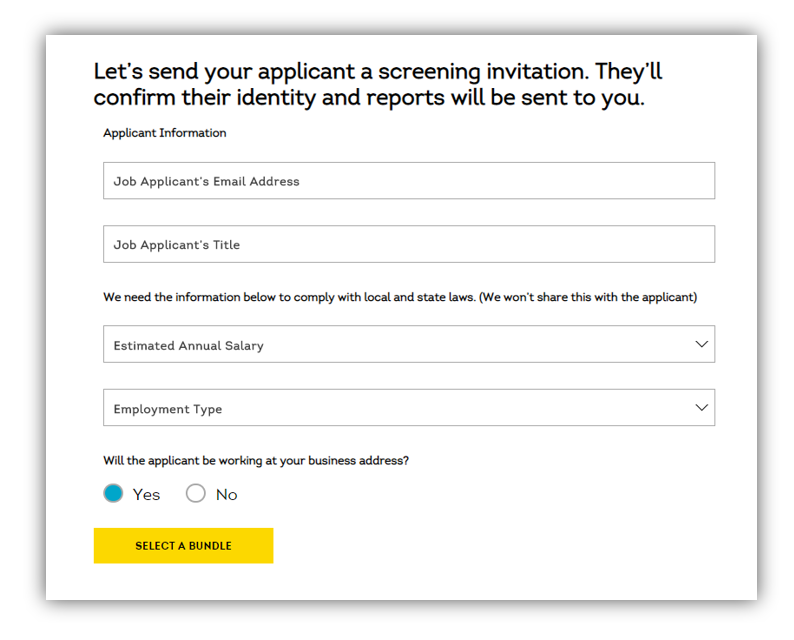Open the Estimated Annual Salary dropdown
Screen dimensions: 794x640
tap(409, 344)
